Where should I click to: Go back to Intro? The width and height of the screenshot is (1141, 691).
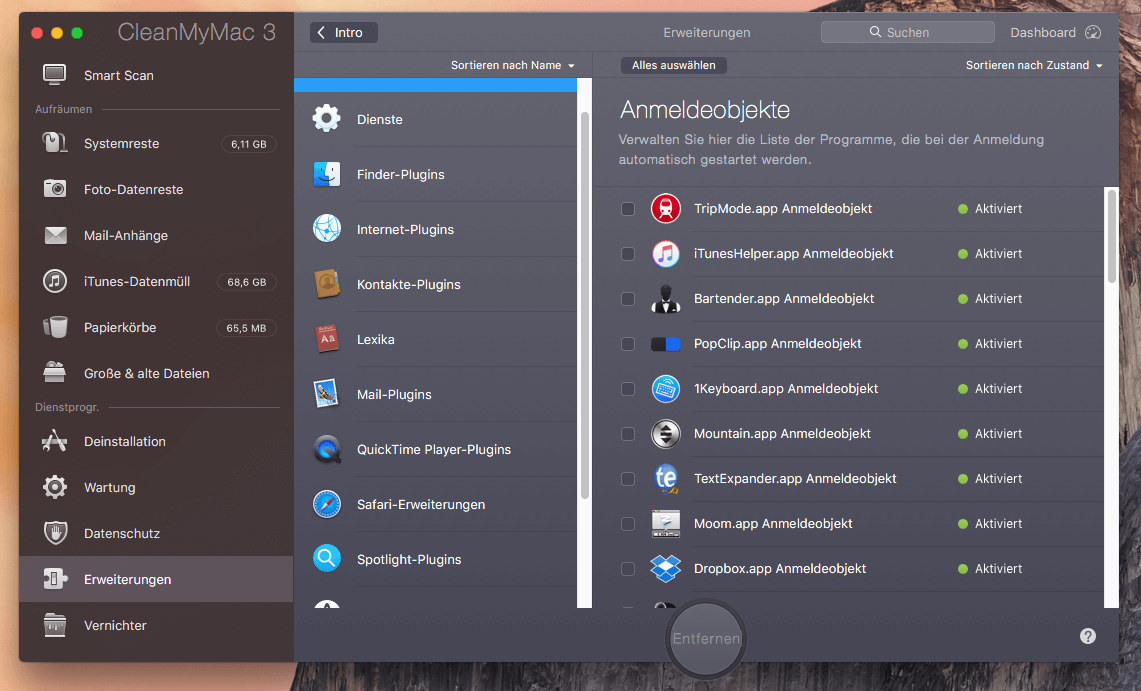[343, 32]
